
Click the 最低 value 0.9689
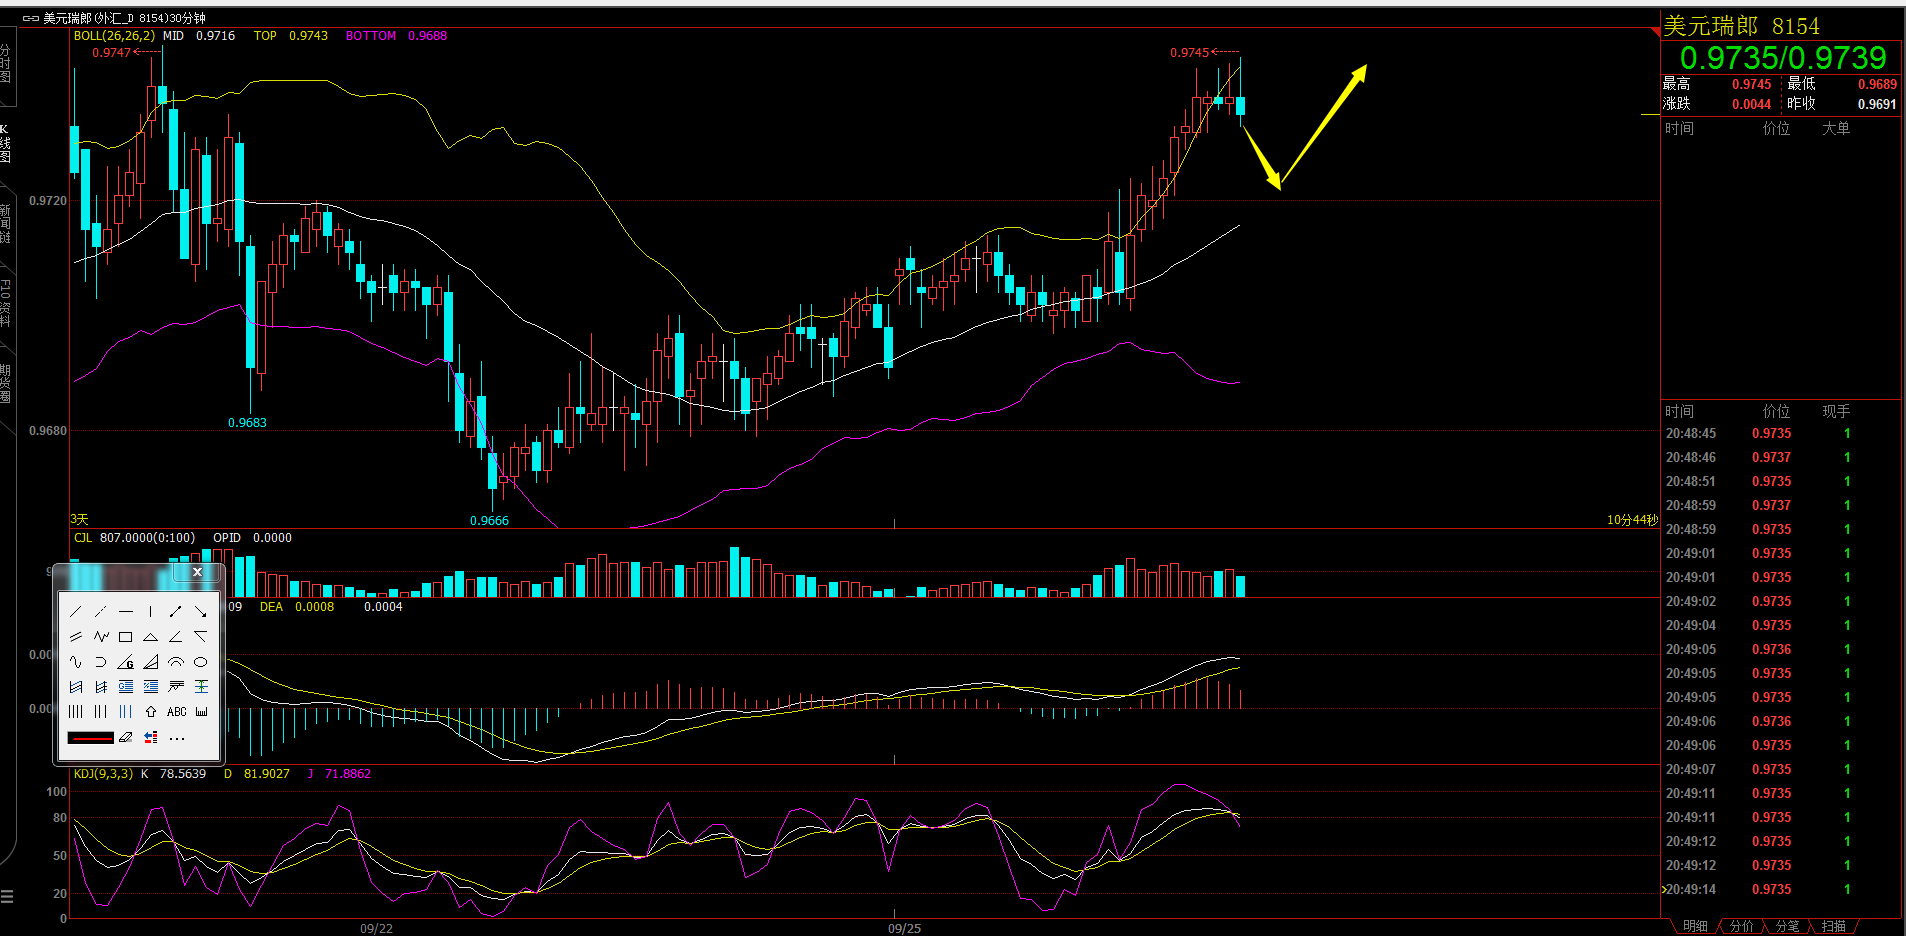[x=1877, y=85]
